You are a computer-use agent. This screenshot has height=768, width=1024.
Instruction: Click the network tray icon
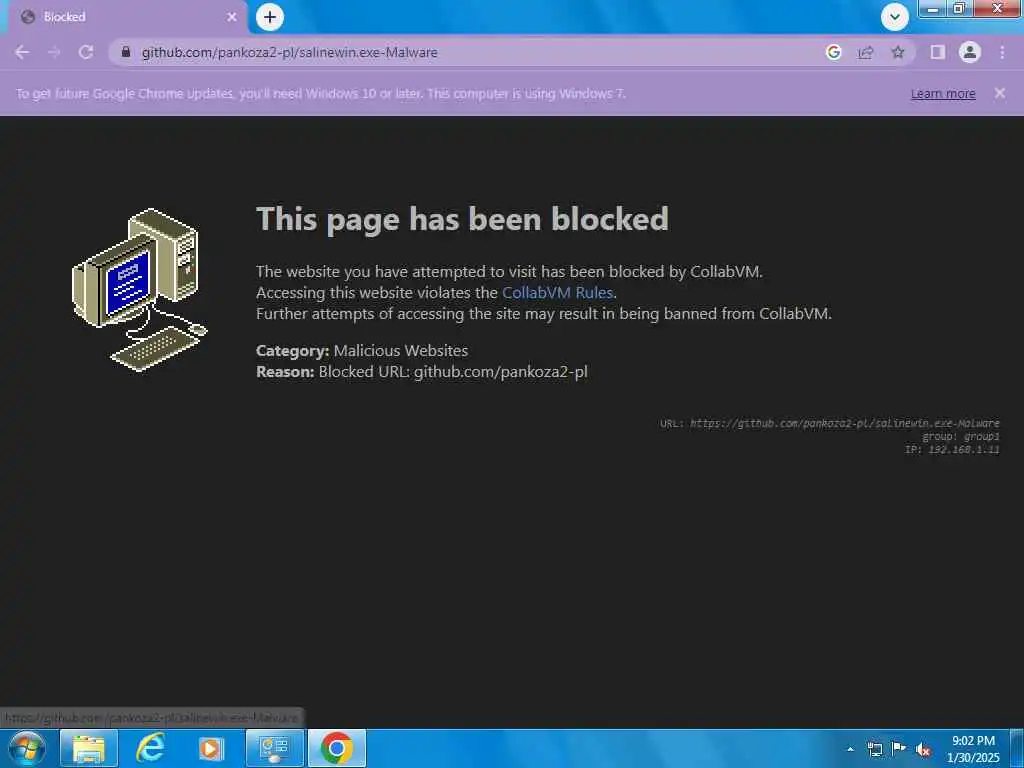(874, 749)
